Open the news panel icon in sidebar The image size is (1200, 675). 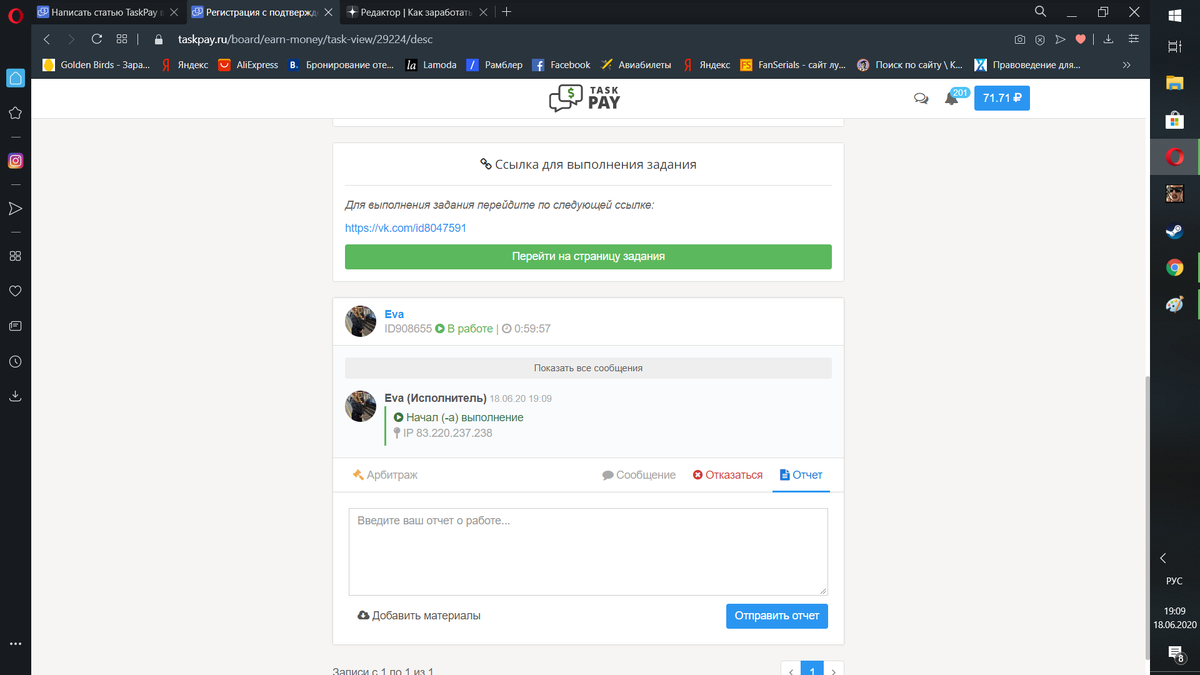(x=15, y=326)
